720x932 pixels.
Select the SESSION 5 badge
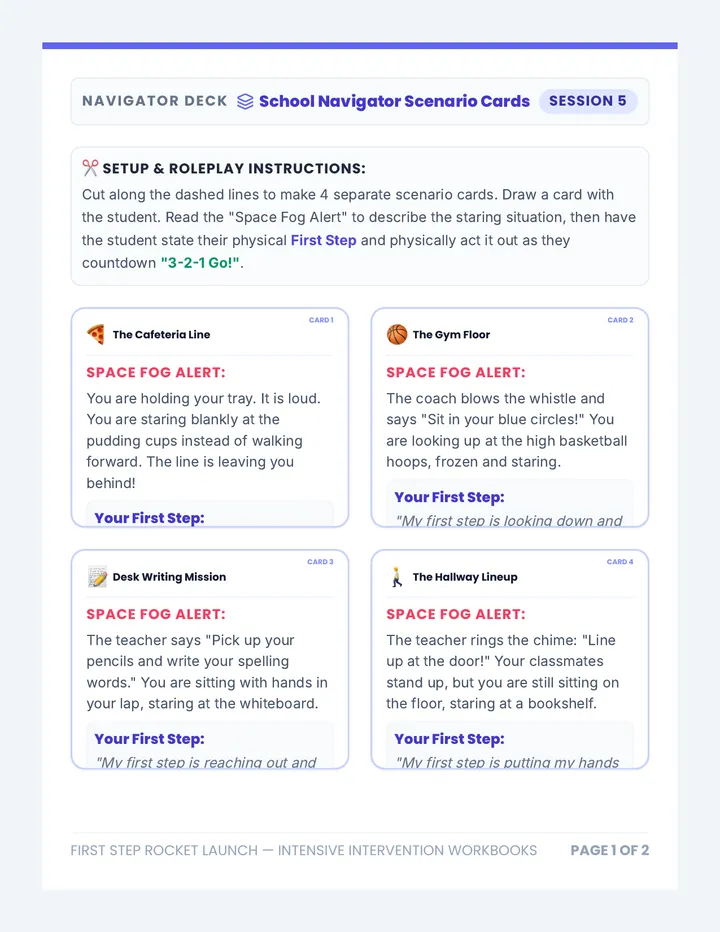click(588, 101)
